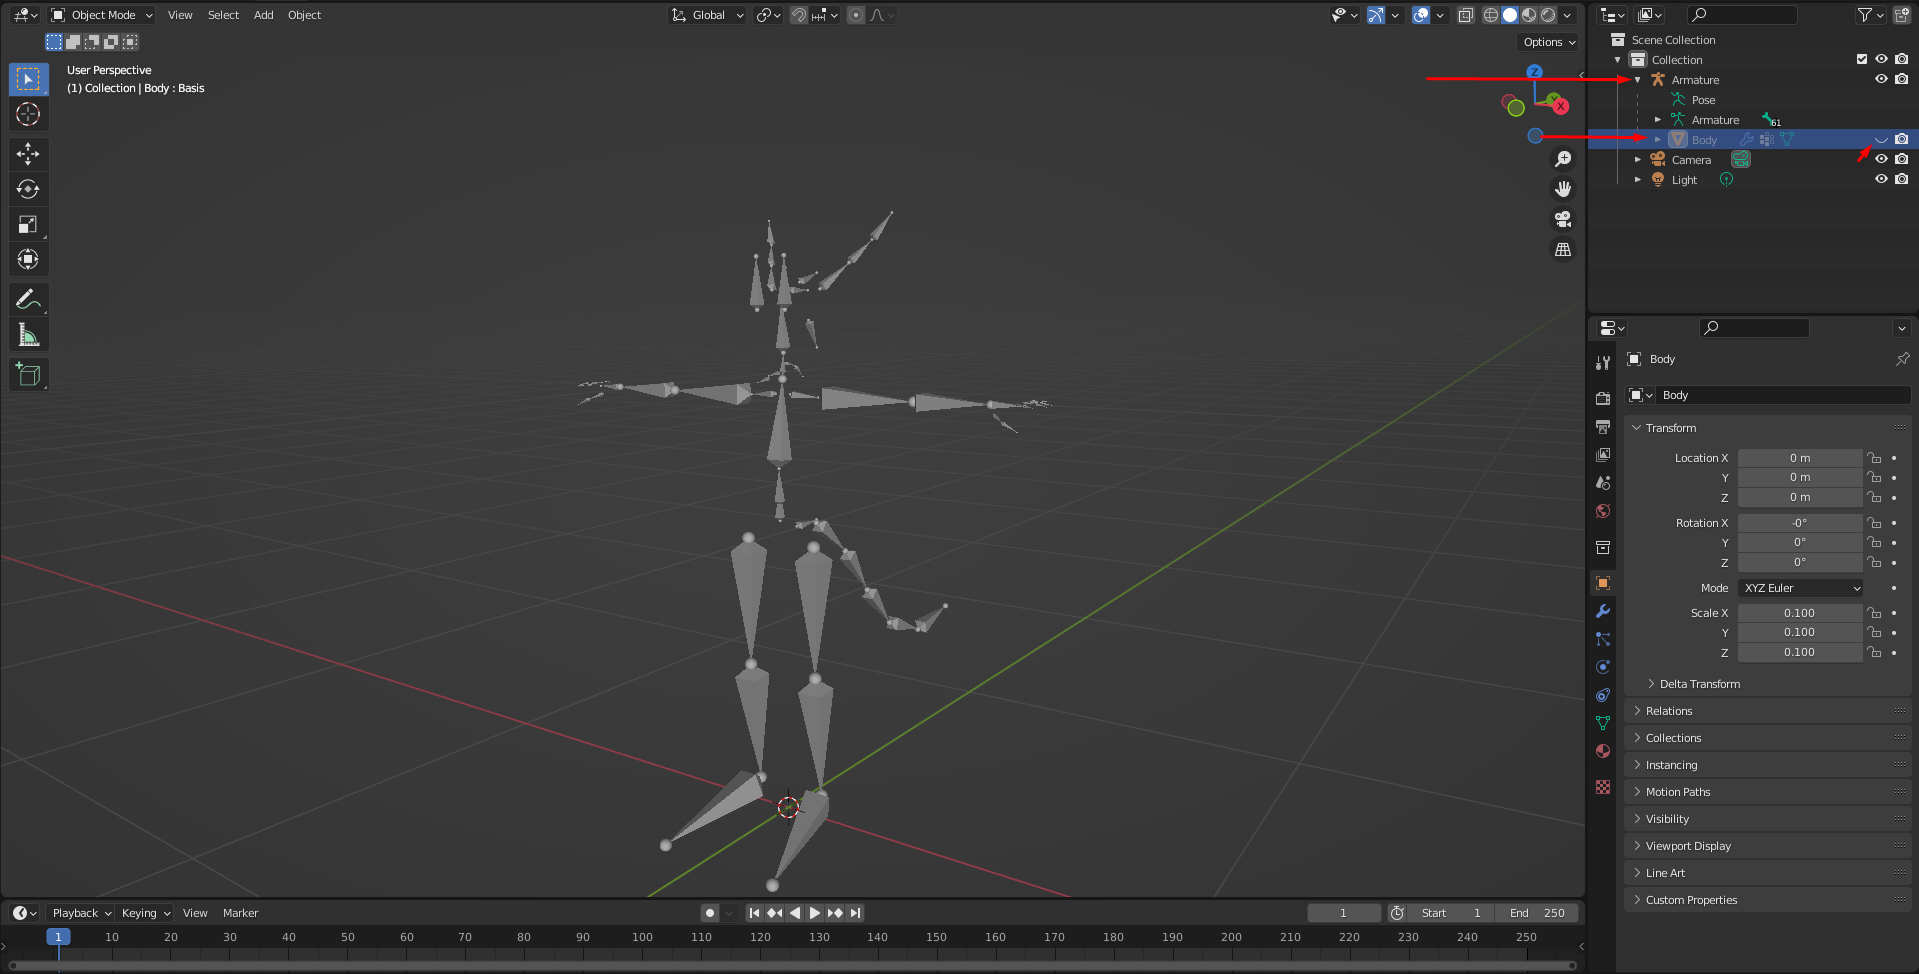
Task: Open the Output properties tab
Action: click(x=1603, y=427)
